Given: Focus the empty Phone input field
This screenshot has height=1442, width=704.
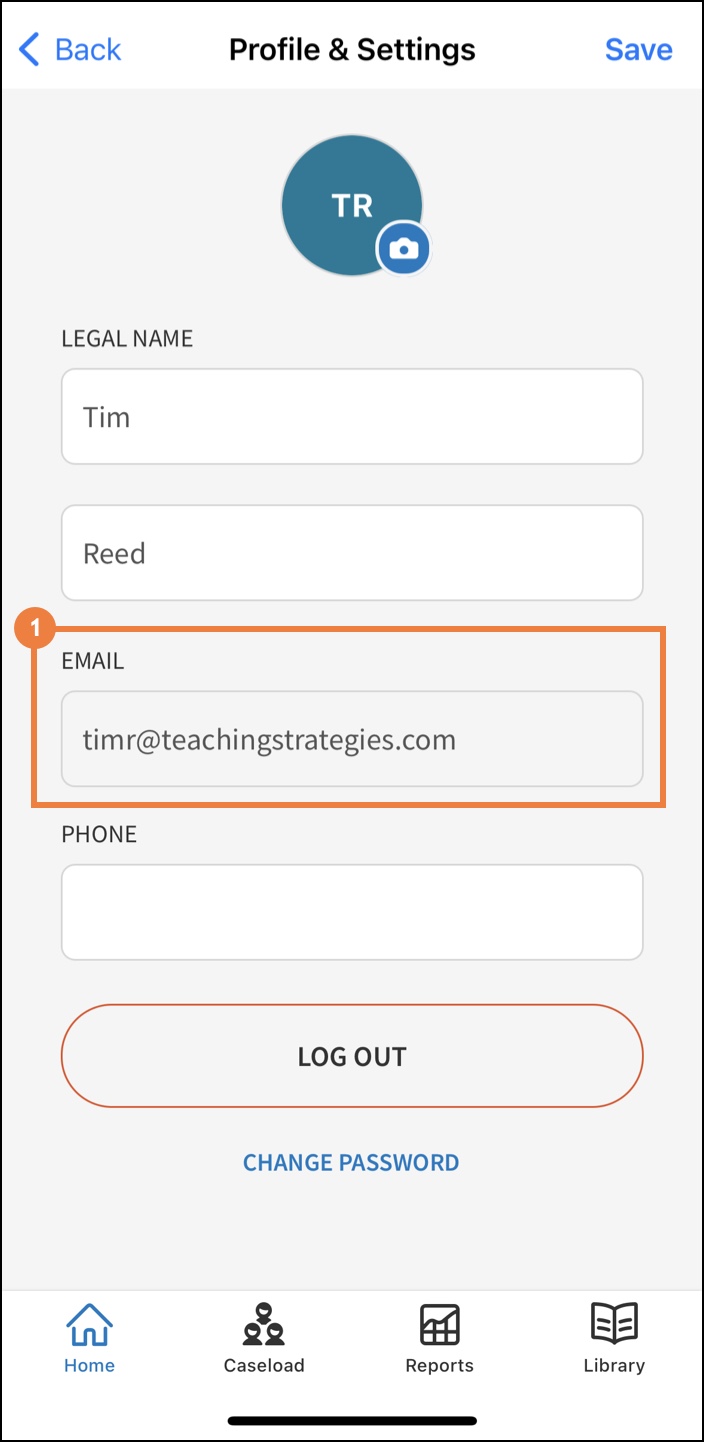Looking at the screenshot, I should (x=352, y=912).
